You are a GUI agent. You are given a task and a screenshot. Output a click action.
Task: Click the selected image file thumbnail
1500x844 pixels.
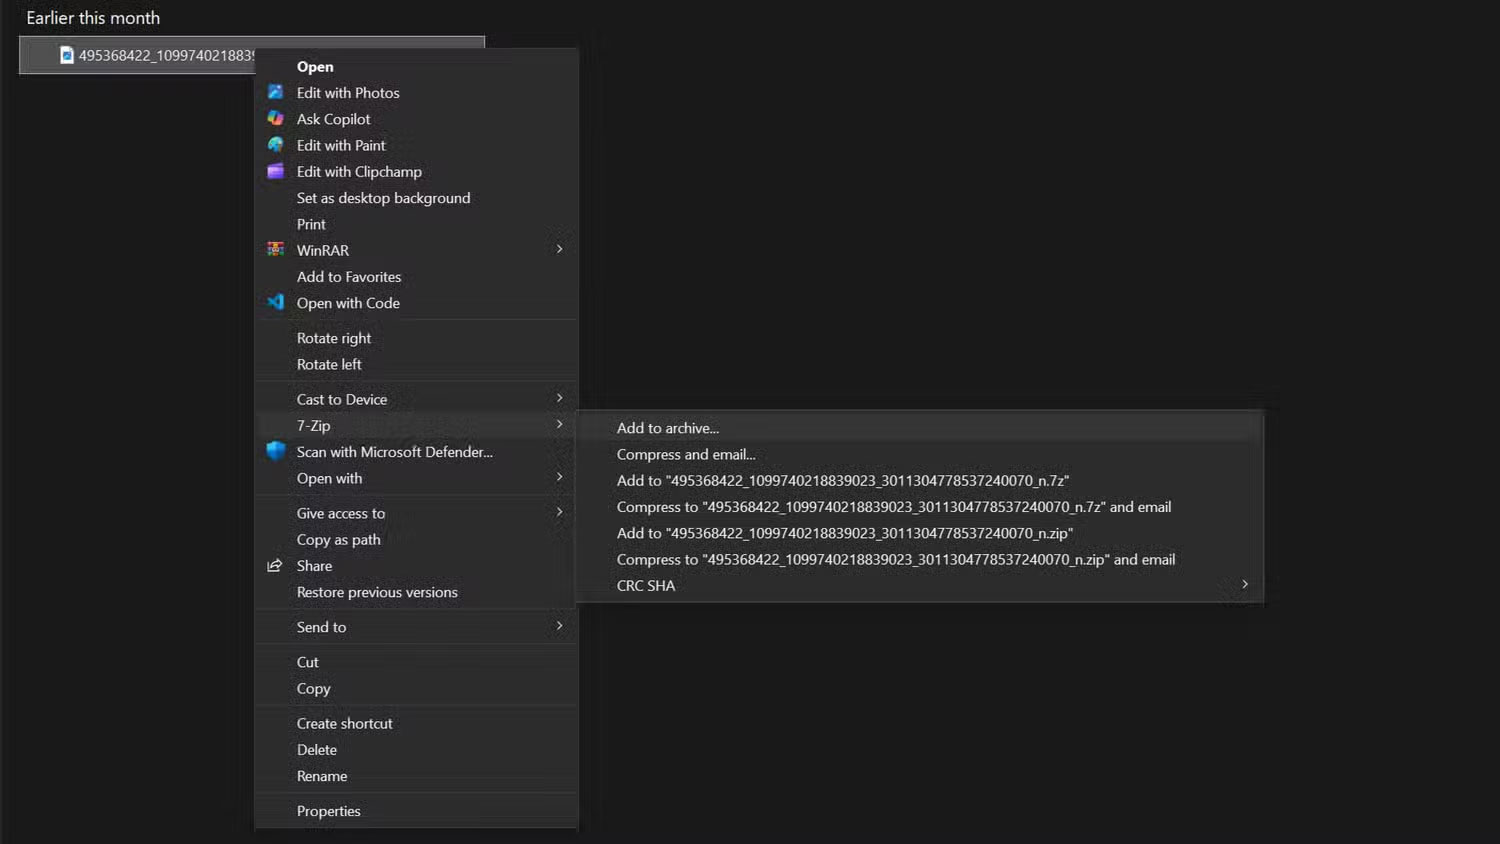(x=65, y=55)
